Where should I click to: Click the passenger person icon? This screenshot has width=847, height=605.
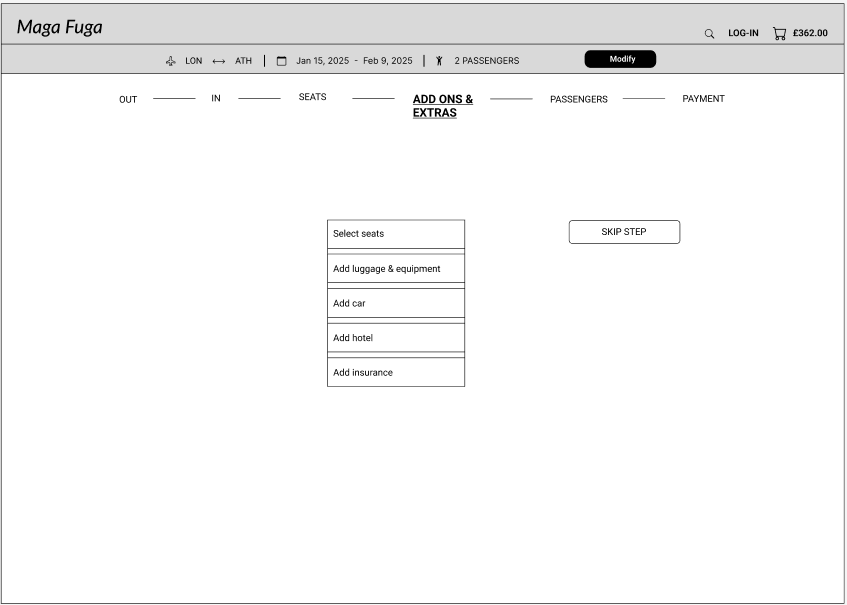pyautogui.click(x=439, y=61)
